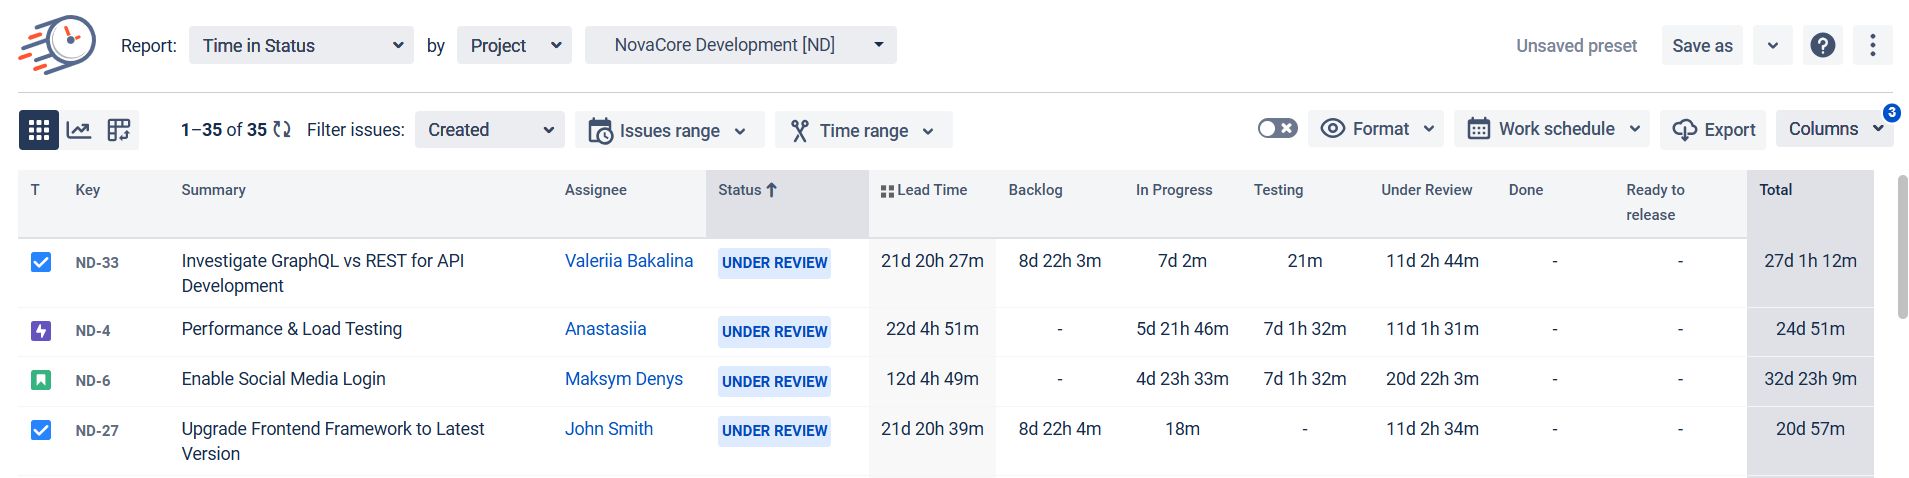Open the help question mark icon
Screen dimensions: 1909x478
click(x=1822, y=45)
